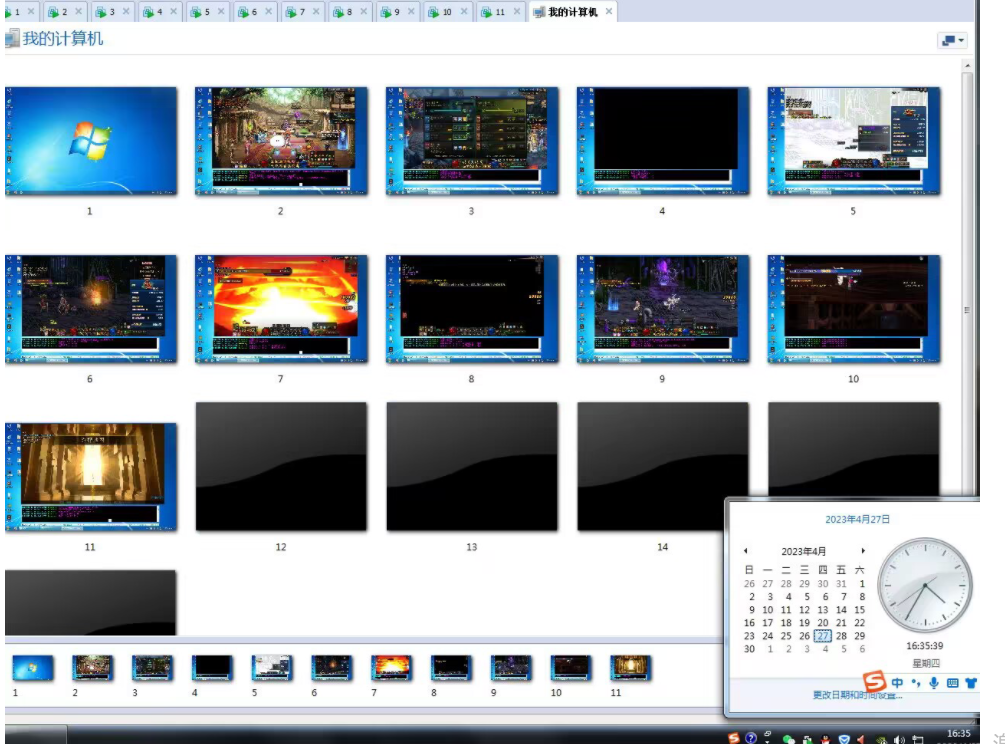This screenshot has width=1005, height=744.
Task: Open the QQ penguin tray icon
Action: (826, 740)
